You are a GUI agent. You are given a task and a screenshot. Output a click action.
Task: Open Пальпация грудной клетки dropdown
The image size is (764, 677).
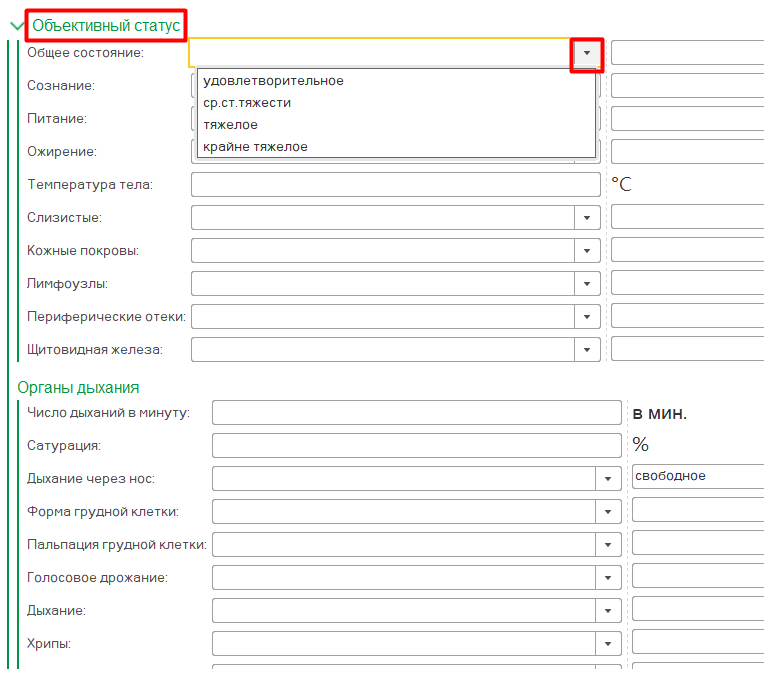pos(608,545)
